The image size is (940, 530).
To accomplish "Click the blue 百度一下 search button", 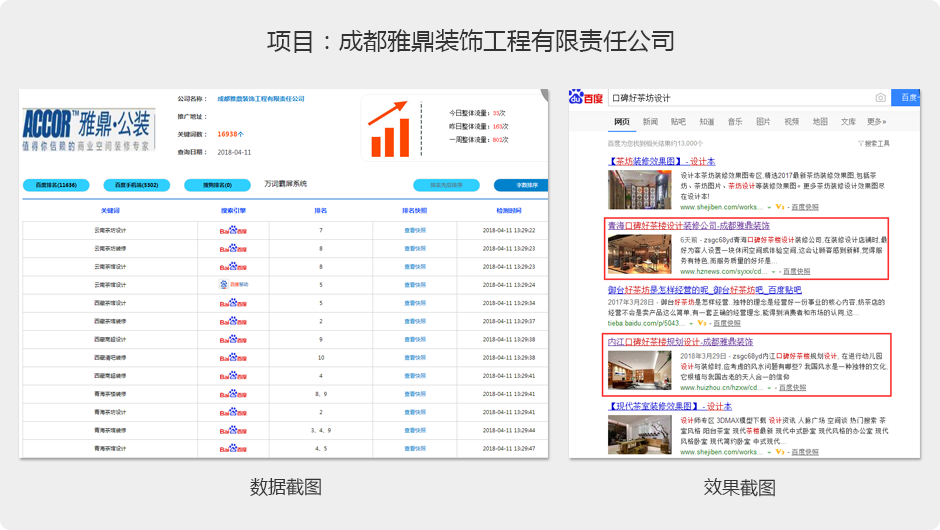I will tap(906, 98).
